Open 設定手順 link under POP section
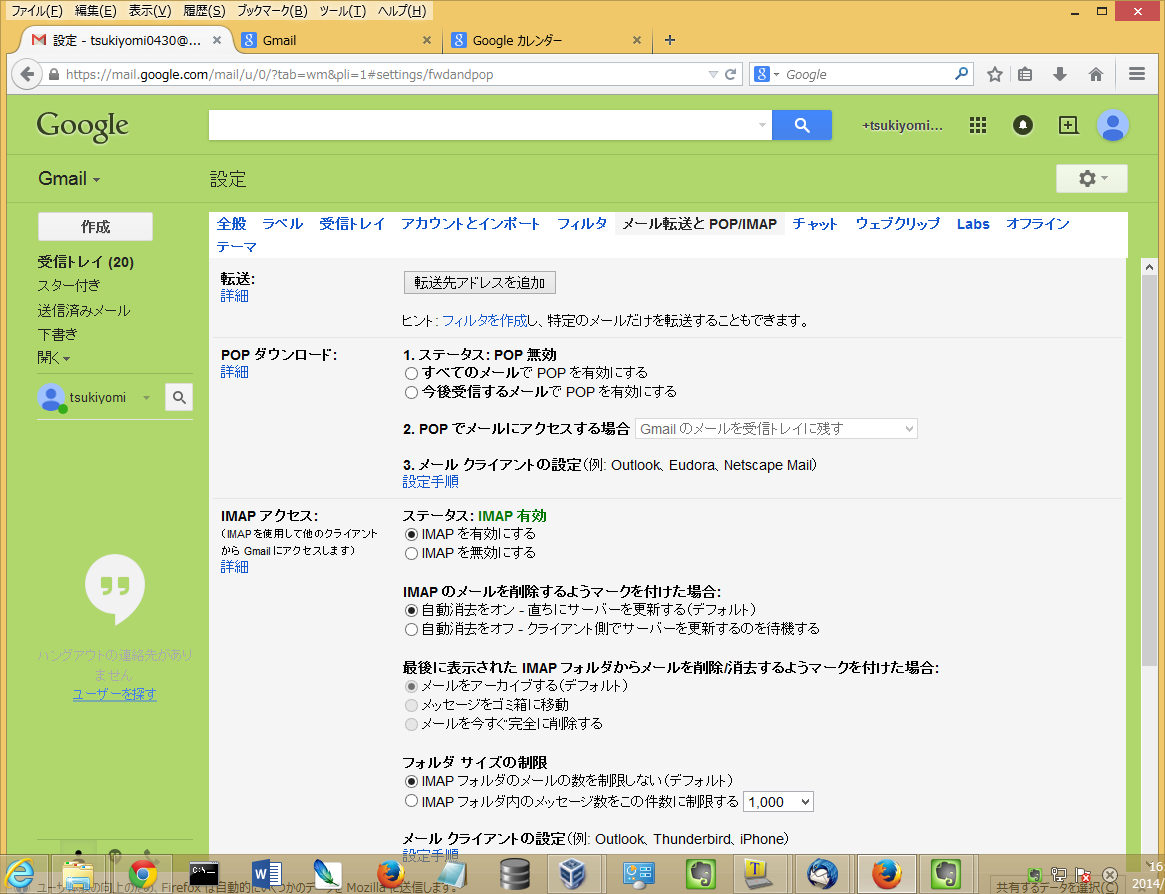The width and height of the screenshot is (1165, 894). coord(430,482)
